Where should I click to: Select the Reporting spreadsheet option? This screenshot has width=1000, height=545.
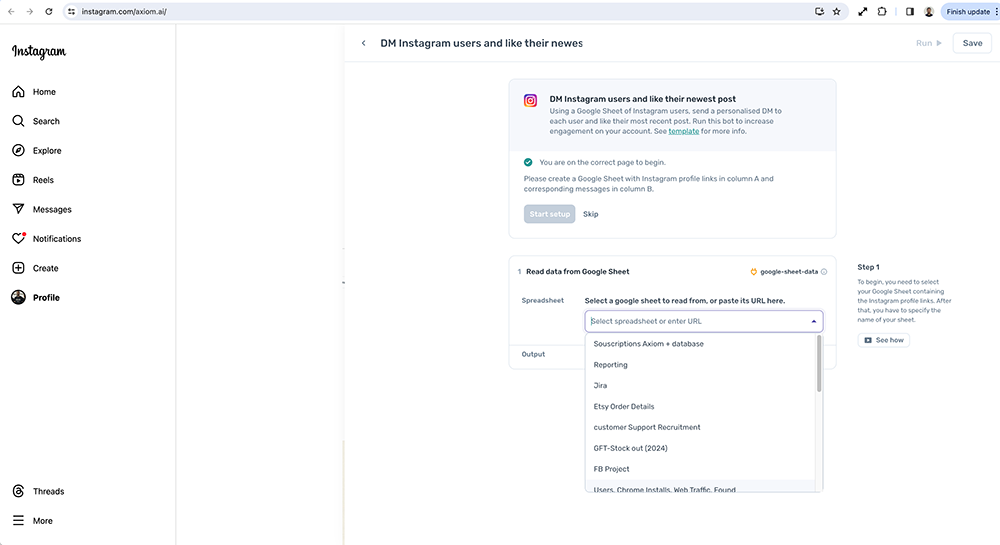(x=700, y=365)
